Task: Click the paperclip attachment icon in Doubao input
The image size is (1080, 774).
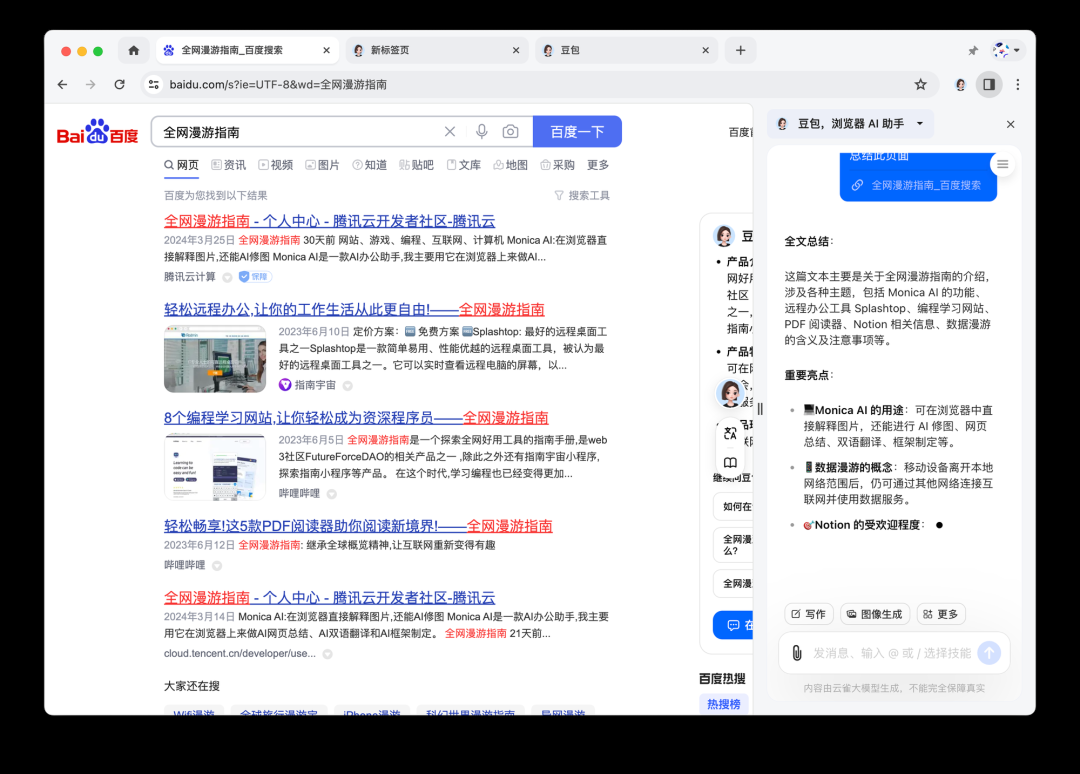Action: click(x=797, y=653)
